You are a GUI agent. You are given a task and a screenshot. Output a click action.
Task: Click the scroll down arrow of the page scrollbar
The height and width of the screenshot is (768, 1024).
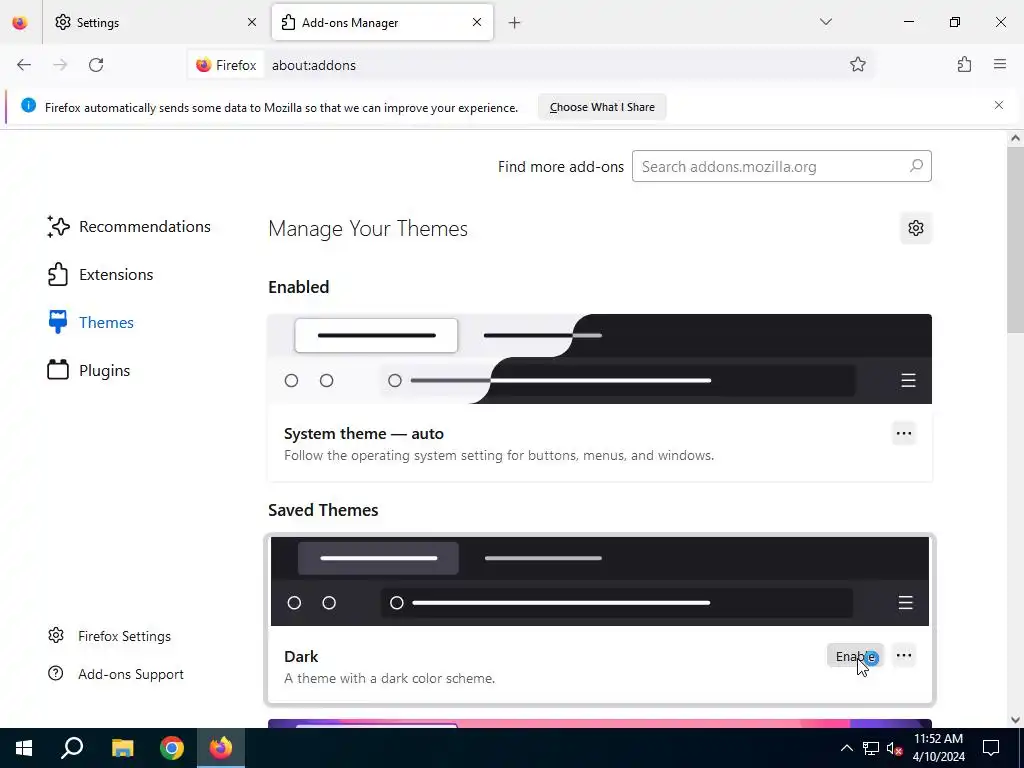[x=1015, y=720]
